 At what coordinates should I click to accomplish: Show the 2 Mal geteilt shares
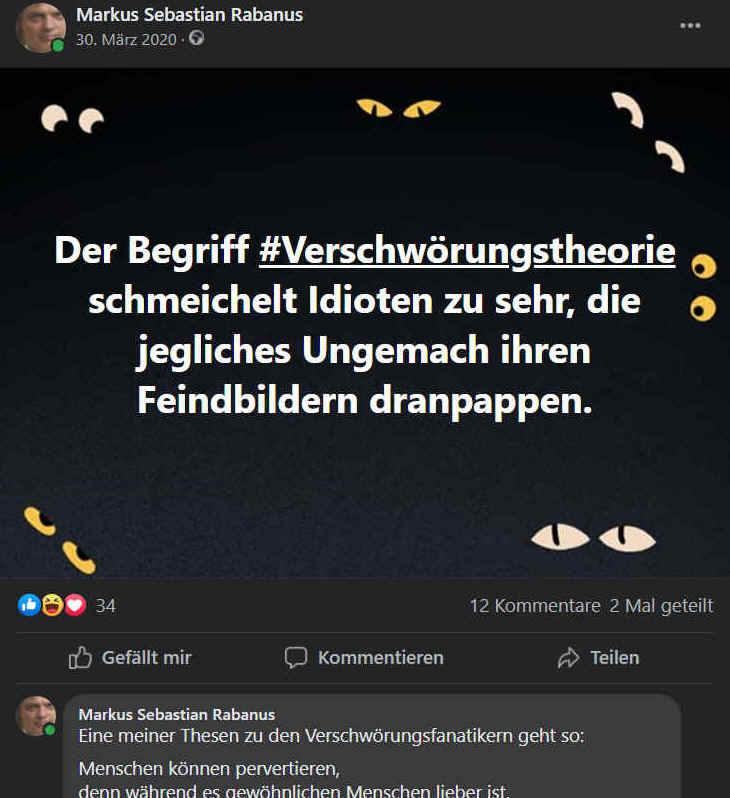pos(661,606)
